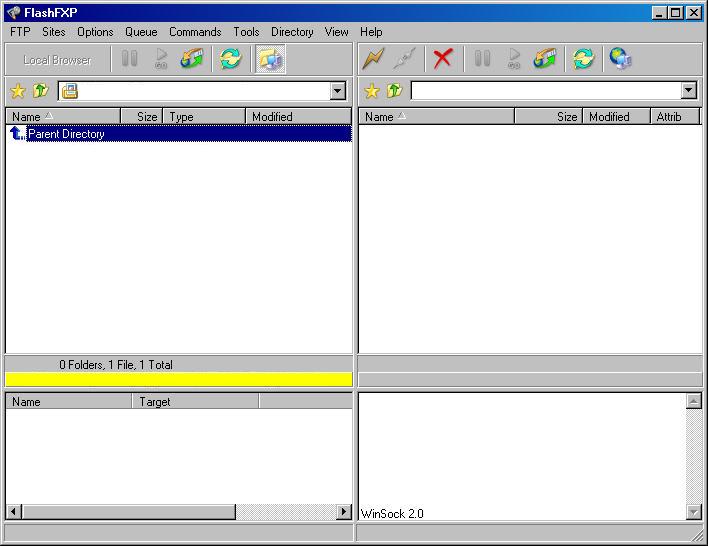
Task: Open the FTP menu
Action: [x=20, y=32]
